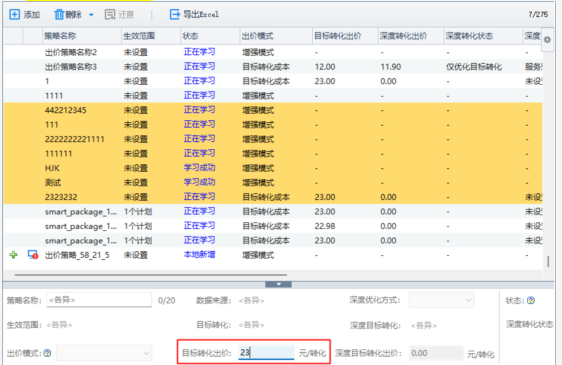The image size is (562, 365).
Task: Click the 22.98 target bid cell
Action: coord(325,226)
